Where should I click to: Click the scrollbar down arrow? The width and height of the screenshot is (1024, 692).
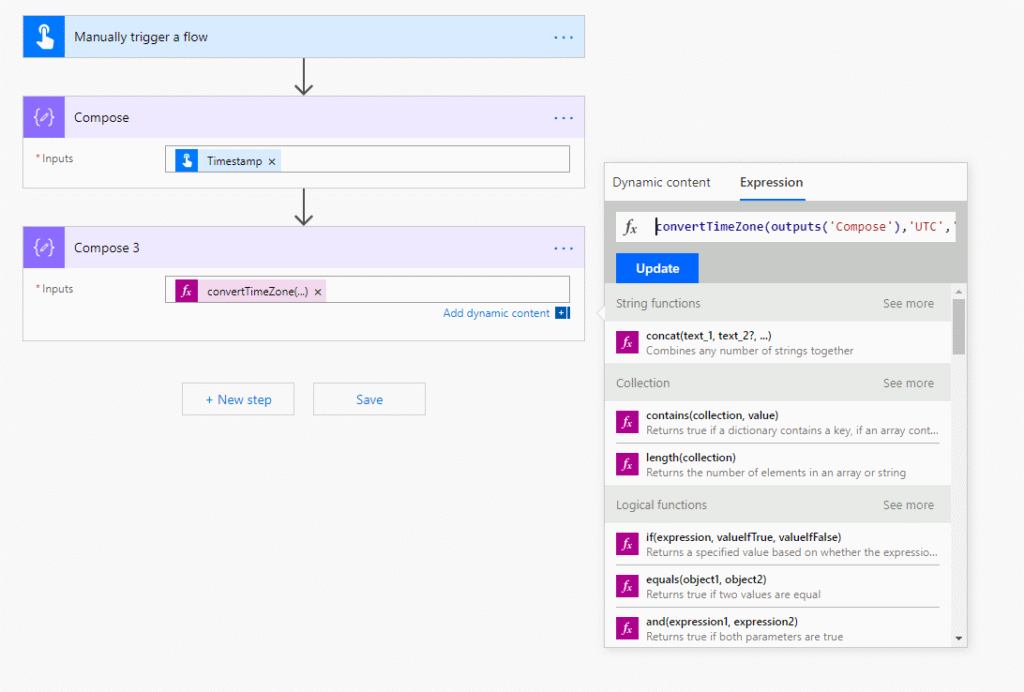[x=959, y=638]
